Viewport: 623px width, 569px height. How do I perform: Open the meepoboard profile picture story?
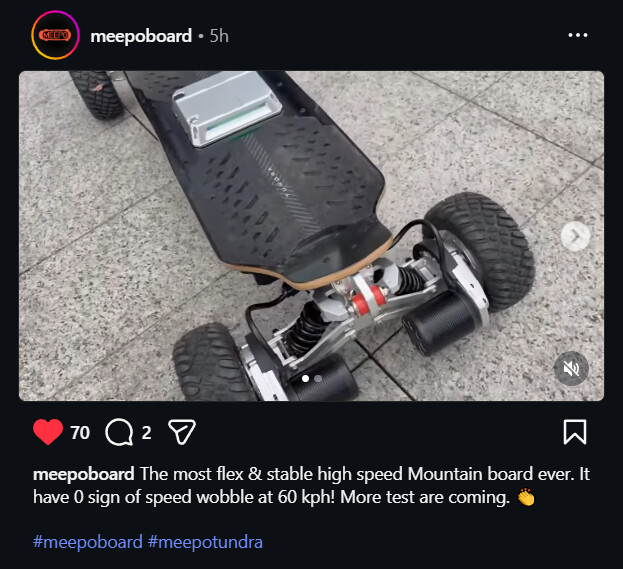pyautogui.click(x=55, y=35)
